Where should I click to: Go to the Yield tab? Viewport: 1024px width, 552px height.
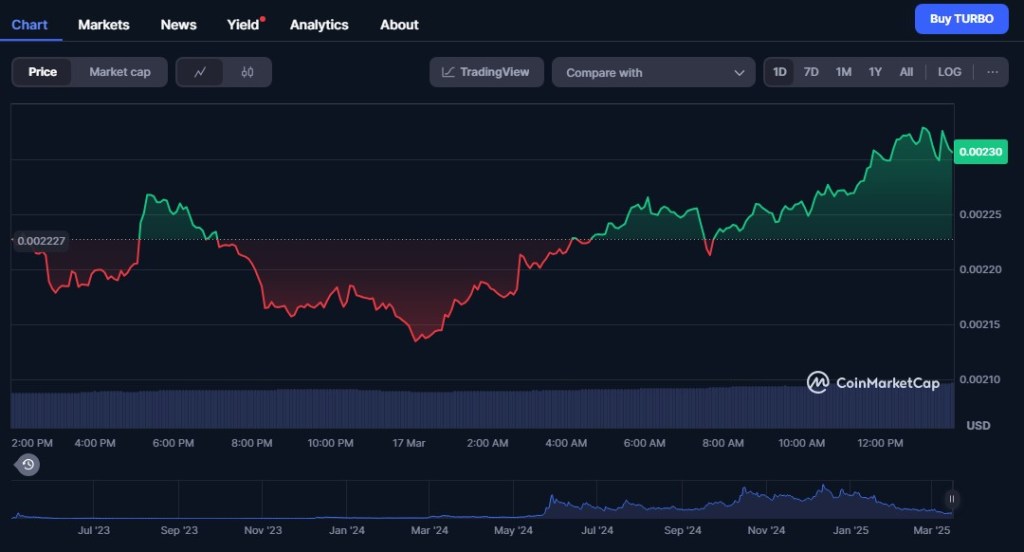(x=243, y=24)
